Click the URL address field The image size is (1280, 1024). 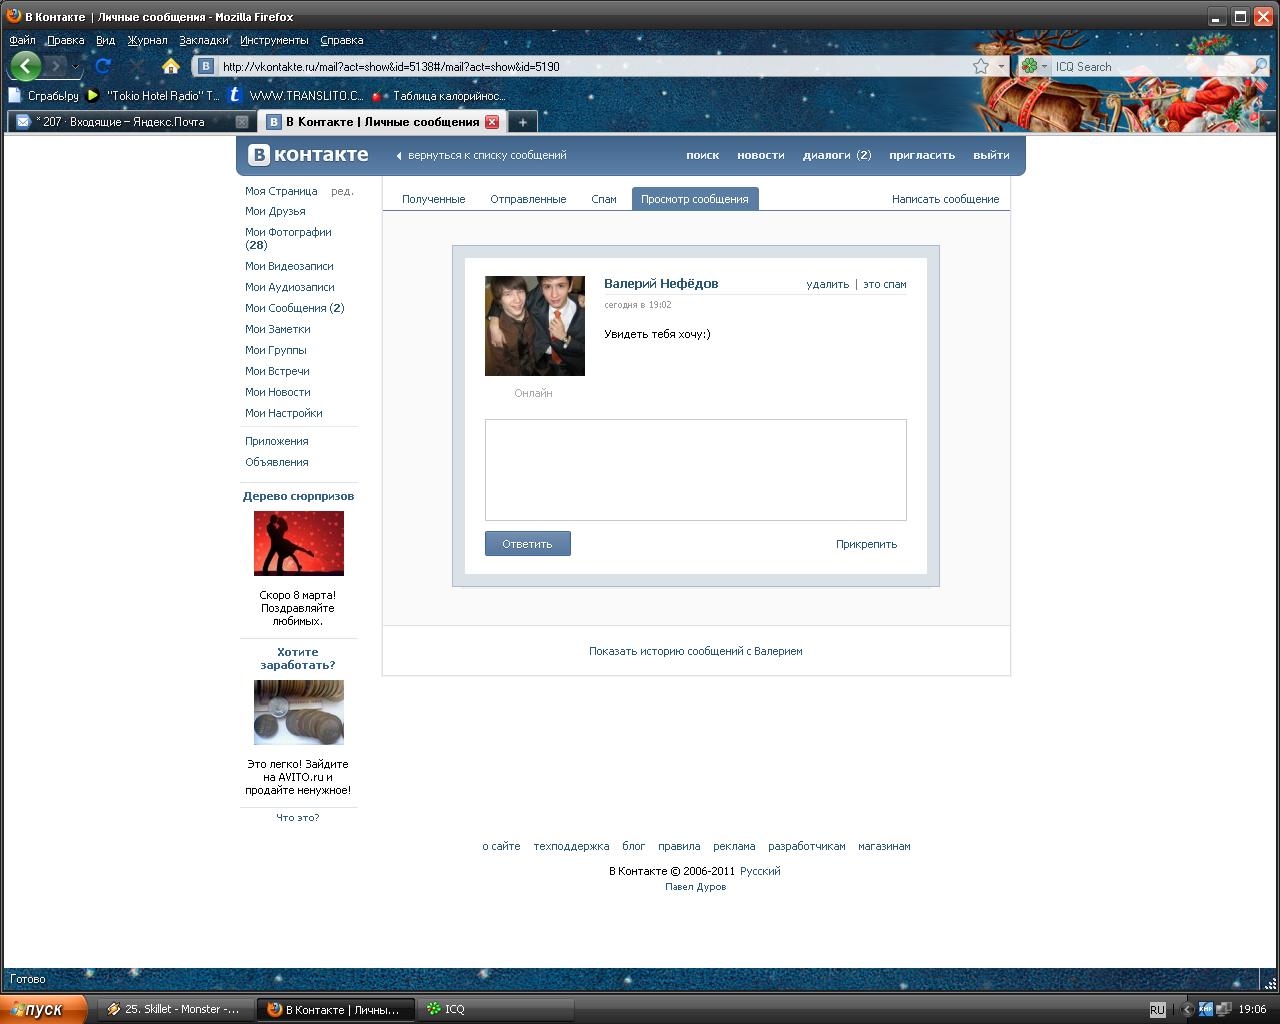[593, 66]
